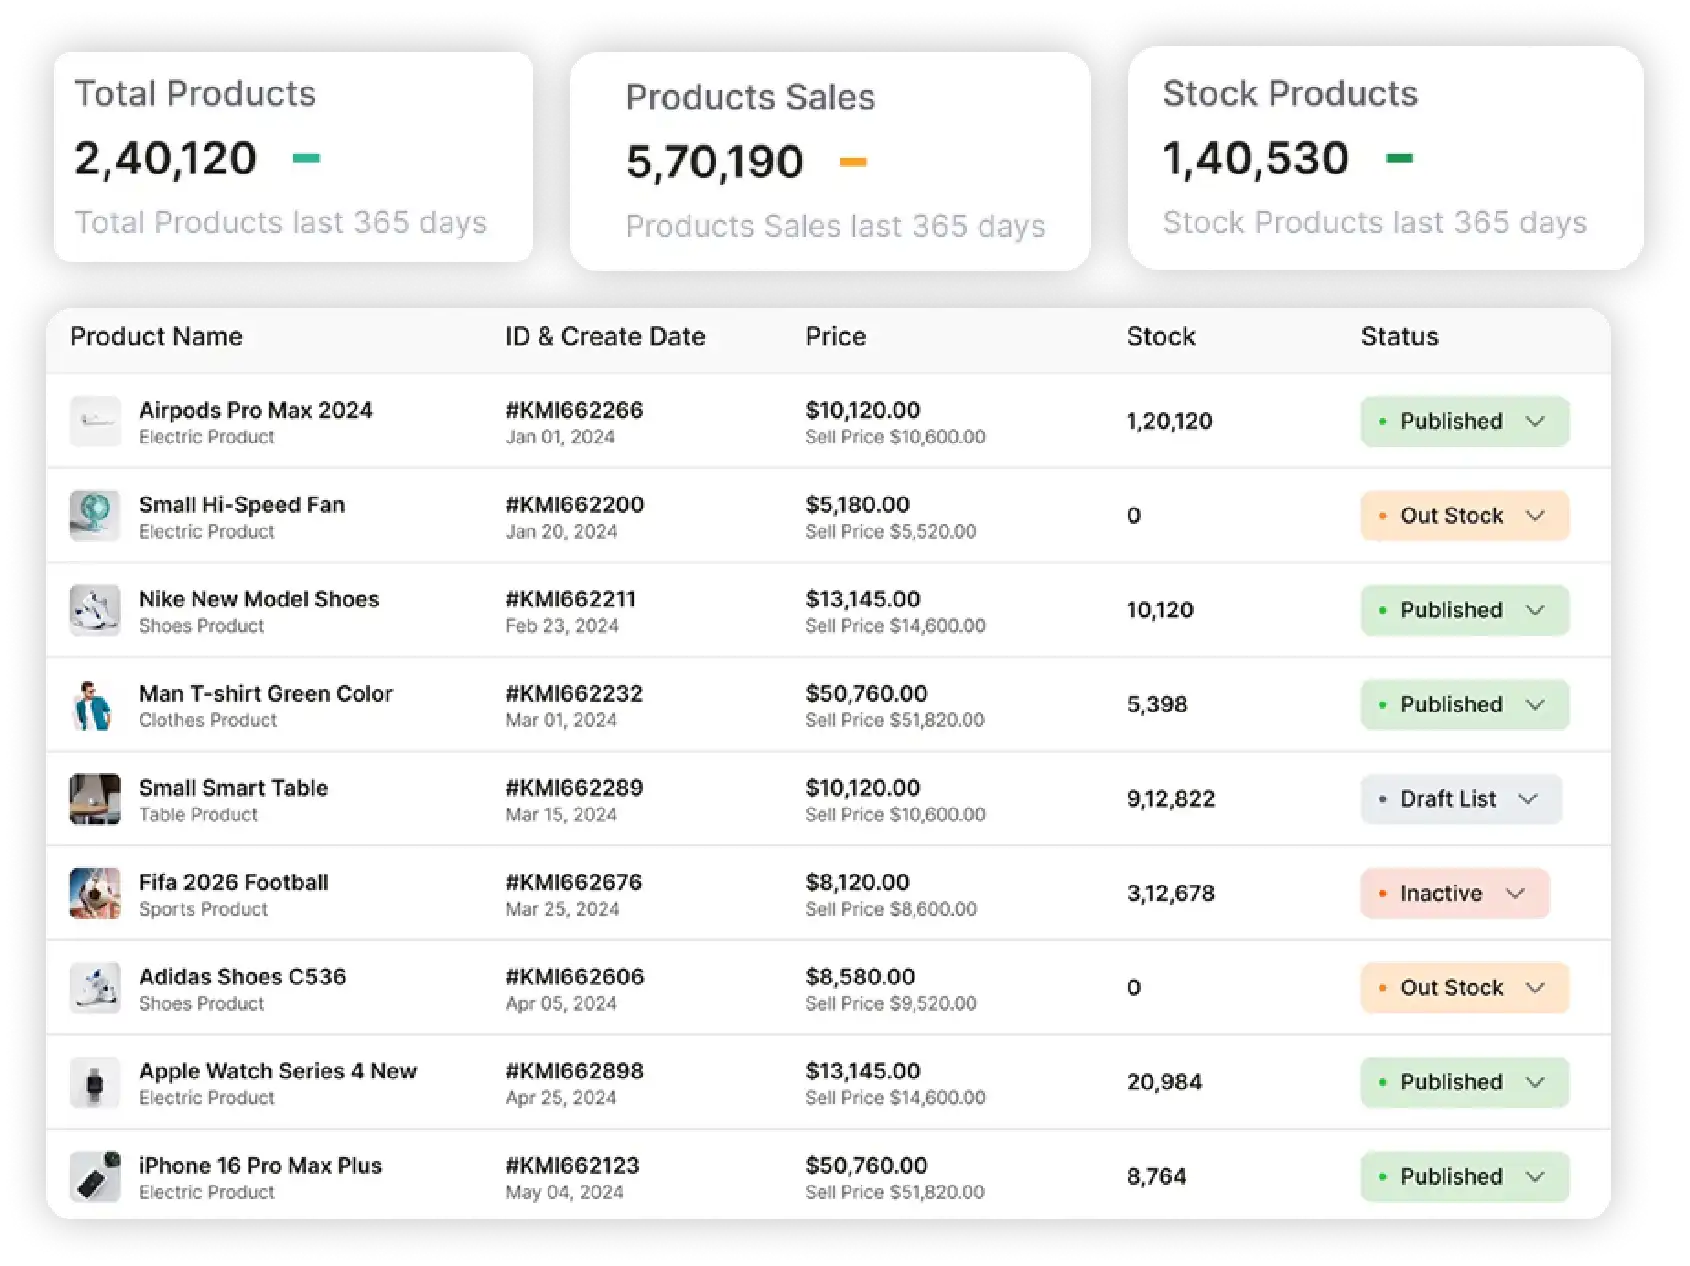Expand the Draft List status dropdown

point(1460,799)
